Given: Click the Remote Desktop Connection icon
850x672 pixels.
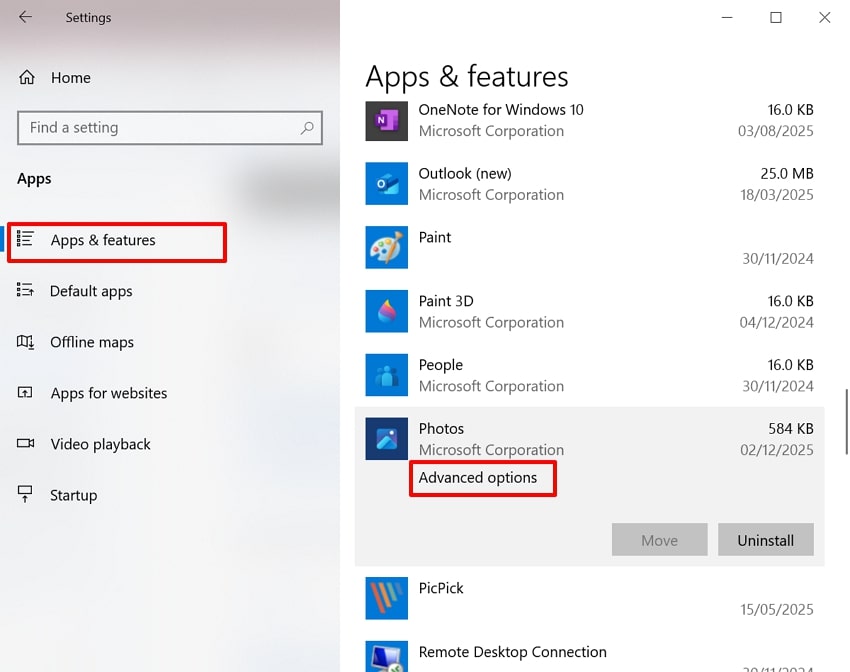Looking at the screenshot, I should (x=386, y=658).
